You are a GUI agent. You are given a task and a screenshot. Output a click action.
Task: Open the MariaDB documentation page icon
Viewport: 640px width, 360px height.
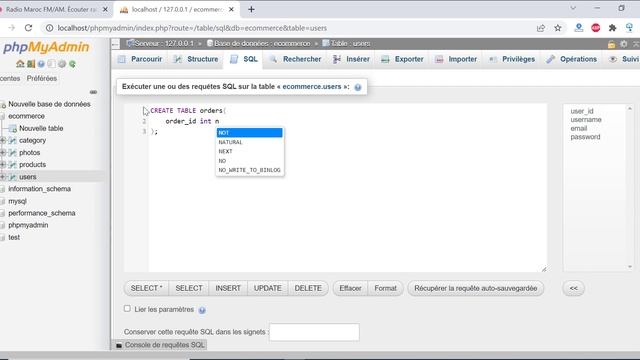[51, 64]
